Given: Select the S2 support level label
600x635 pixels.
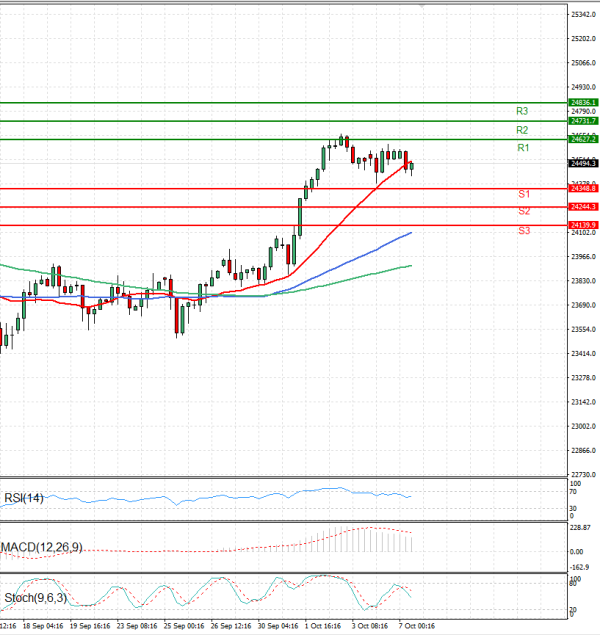Looking at the screenshot, I should (x=523, y=211).
